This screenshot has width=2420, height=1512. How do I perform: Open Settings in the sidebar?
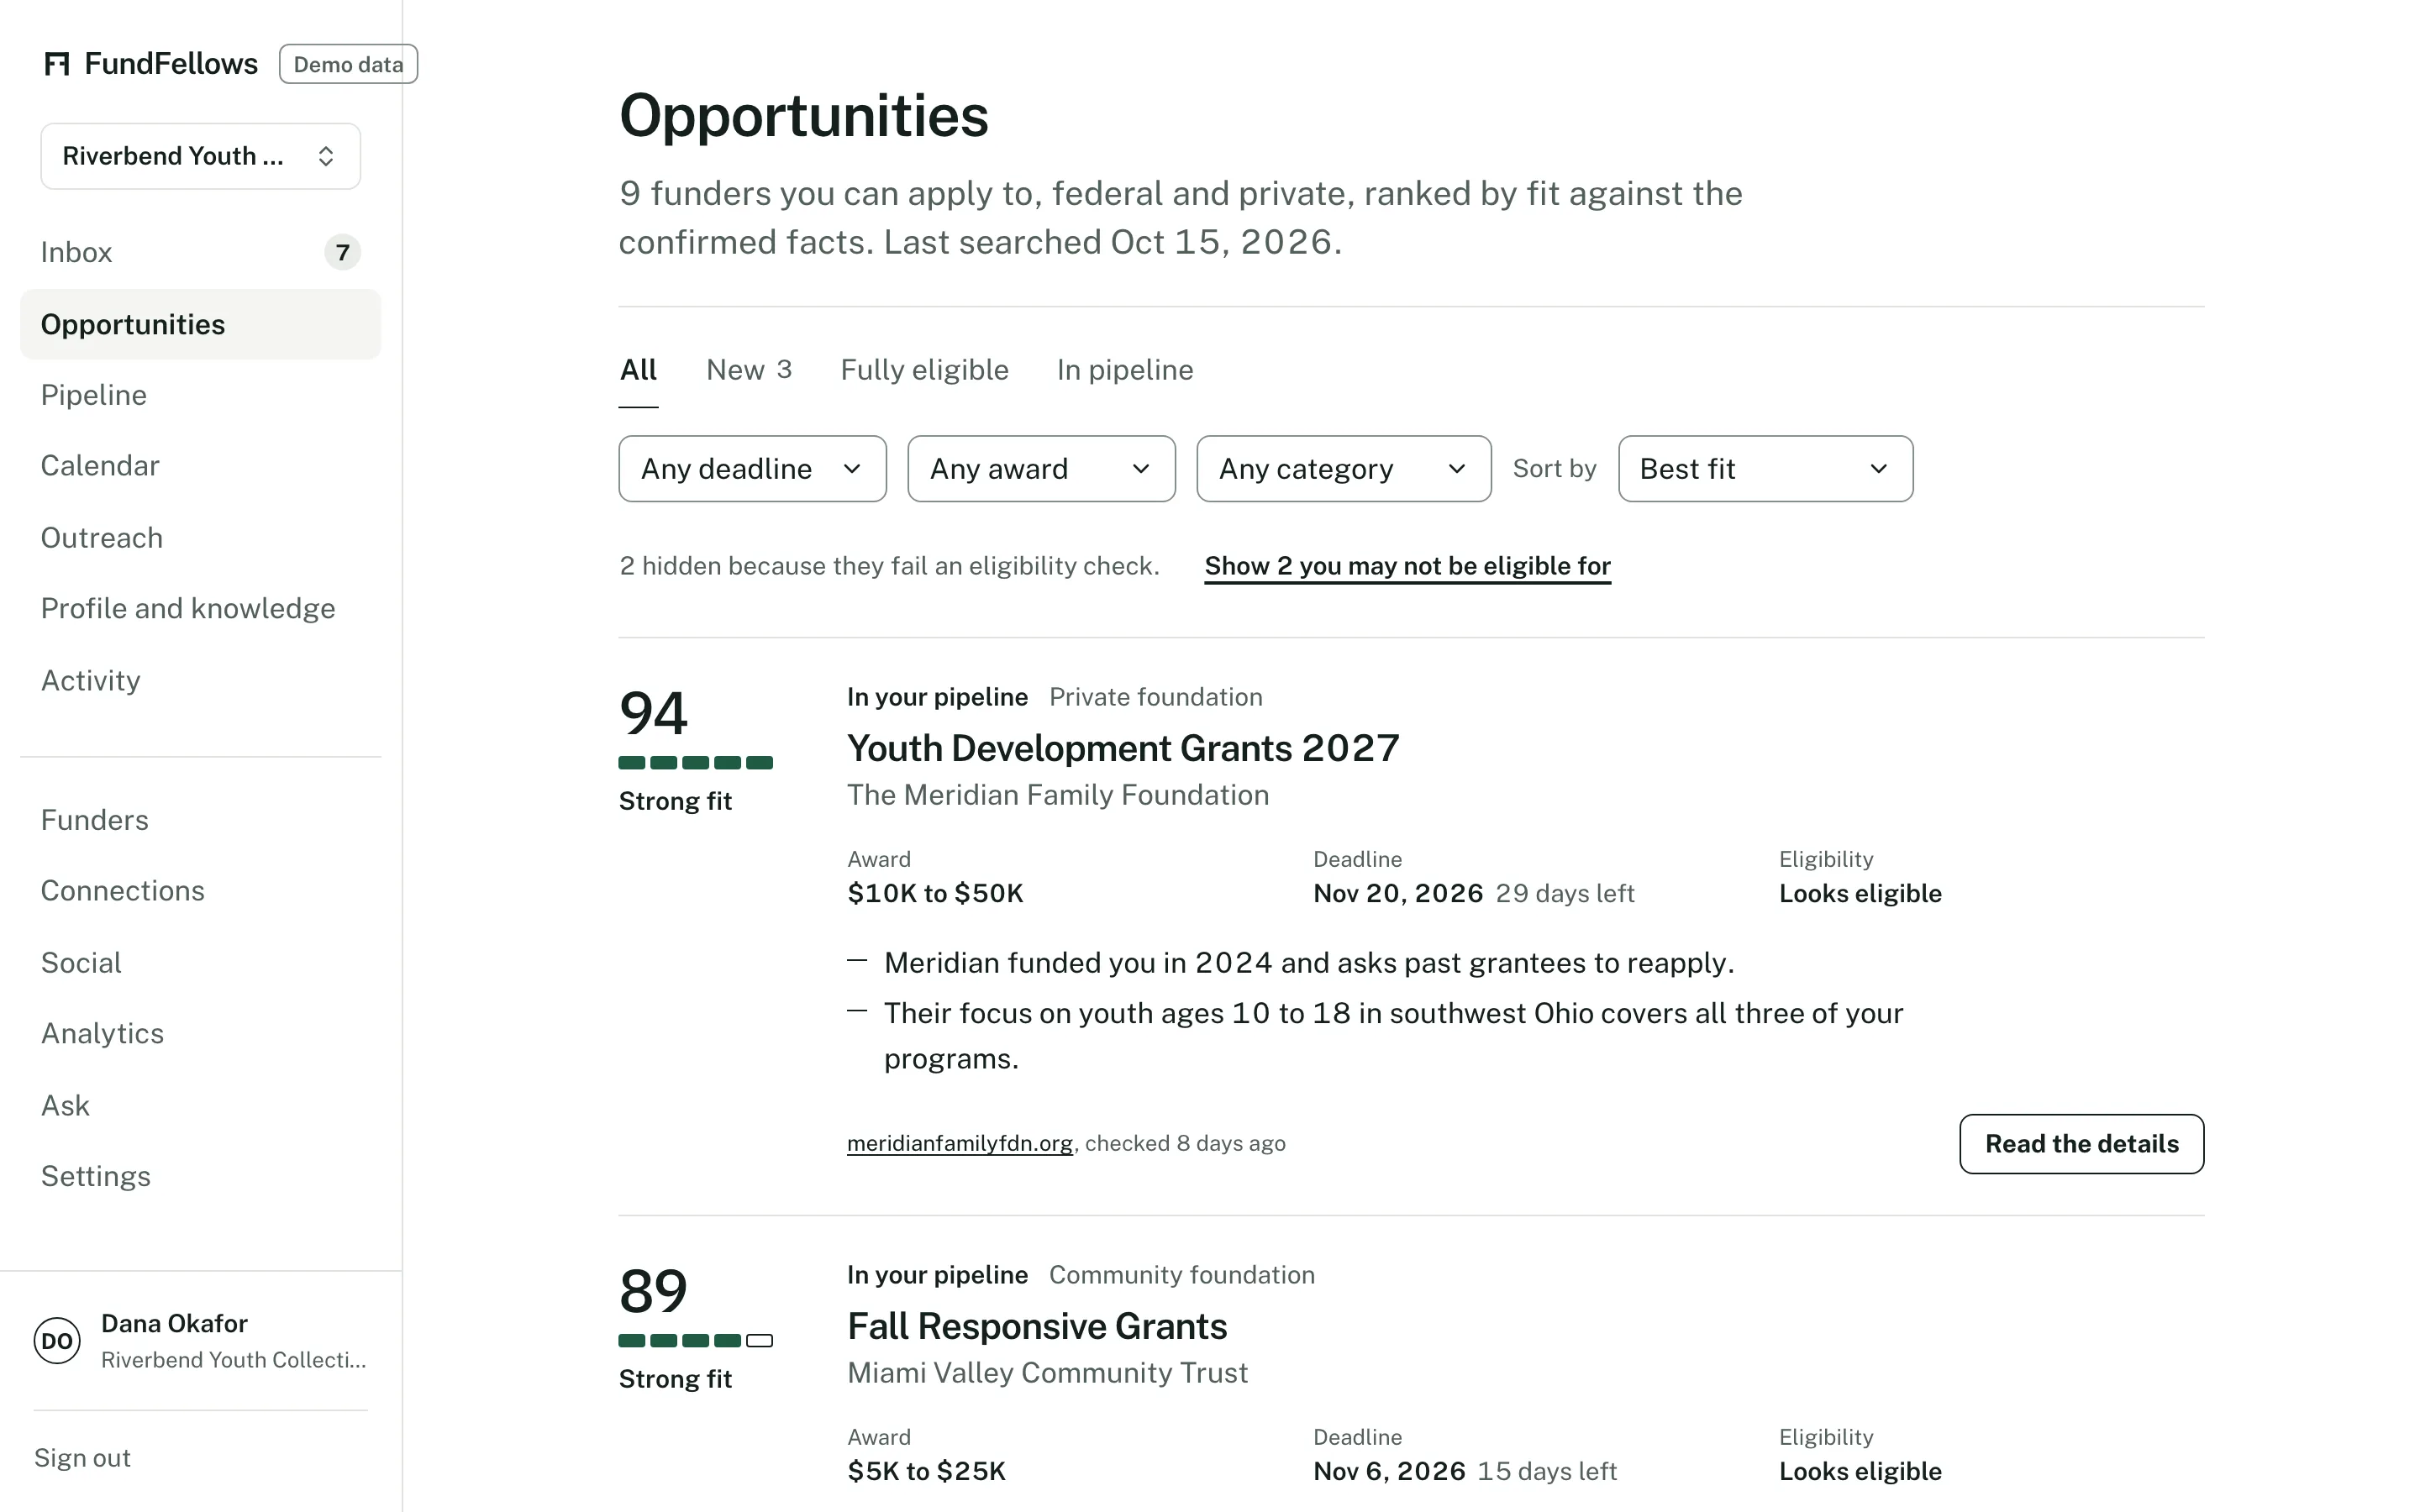click(x=200, y=1177)
